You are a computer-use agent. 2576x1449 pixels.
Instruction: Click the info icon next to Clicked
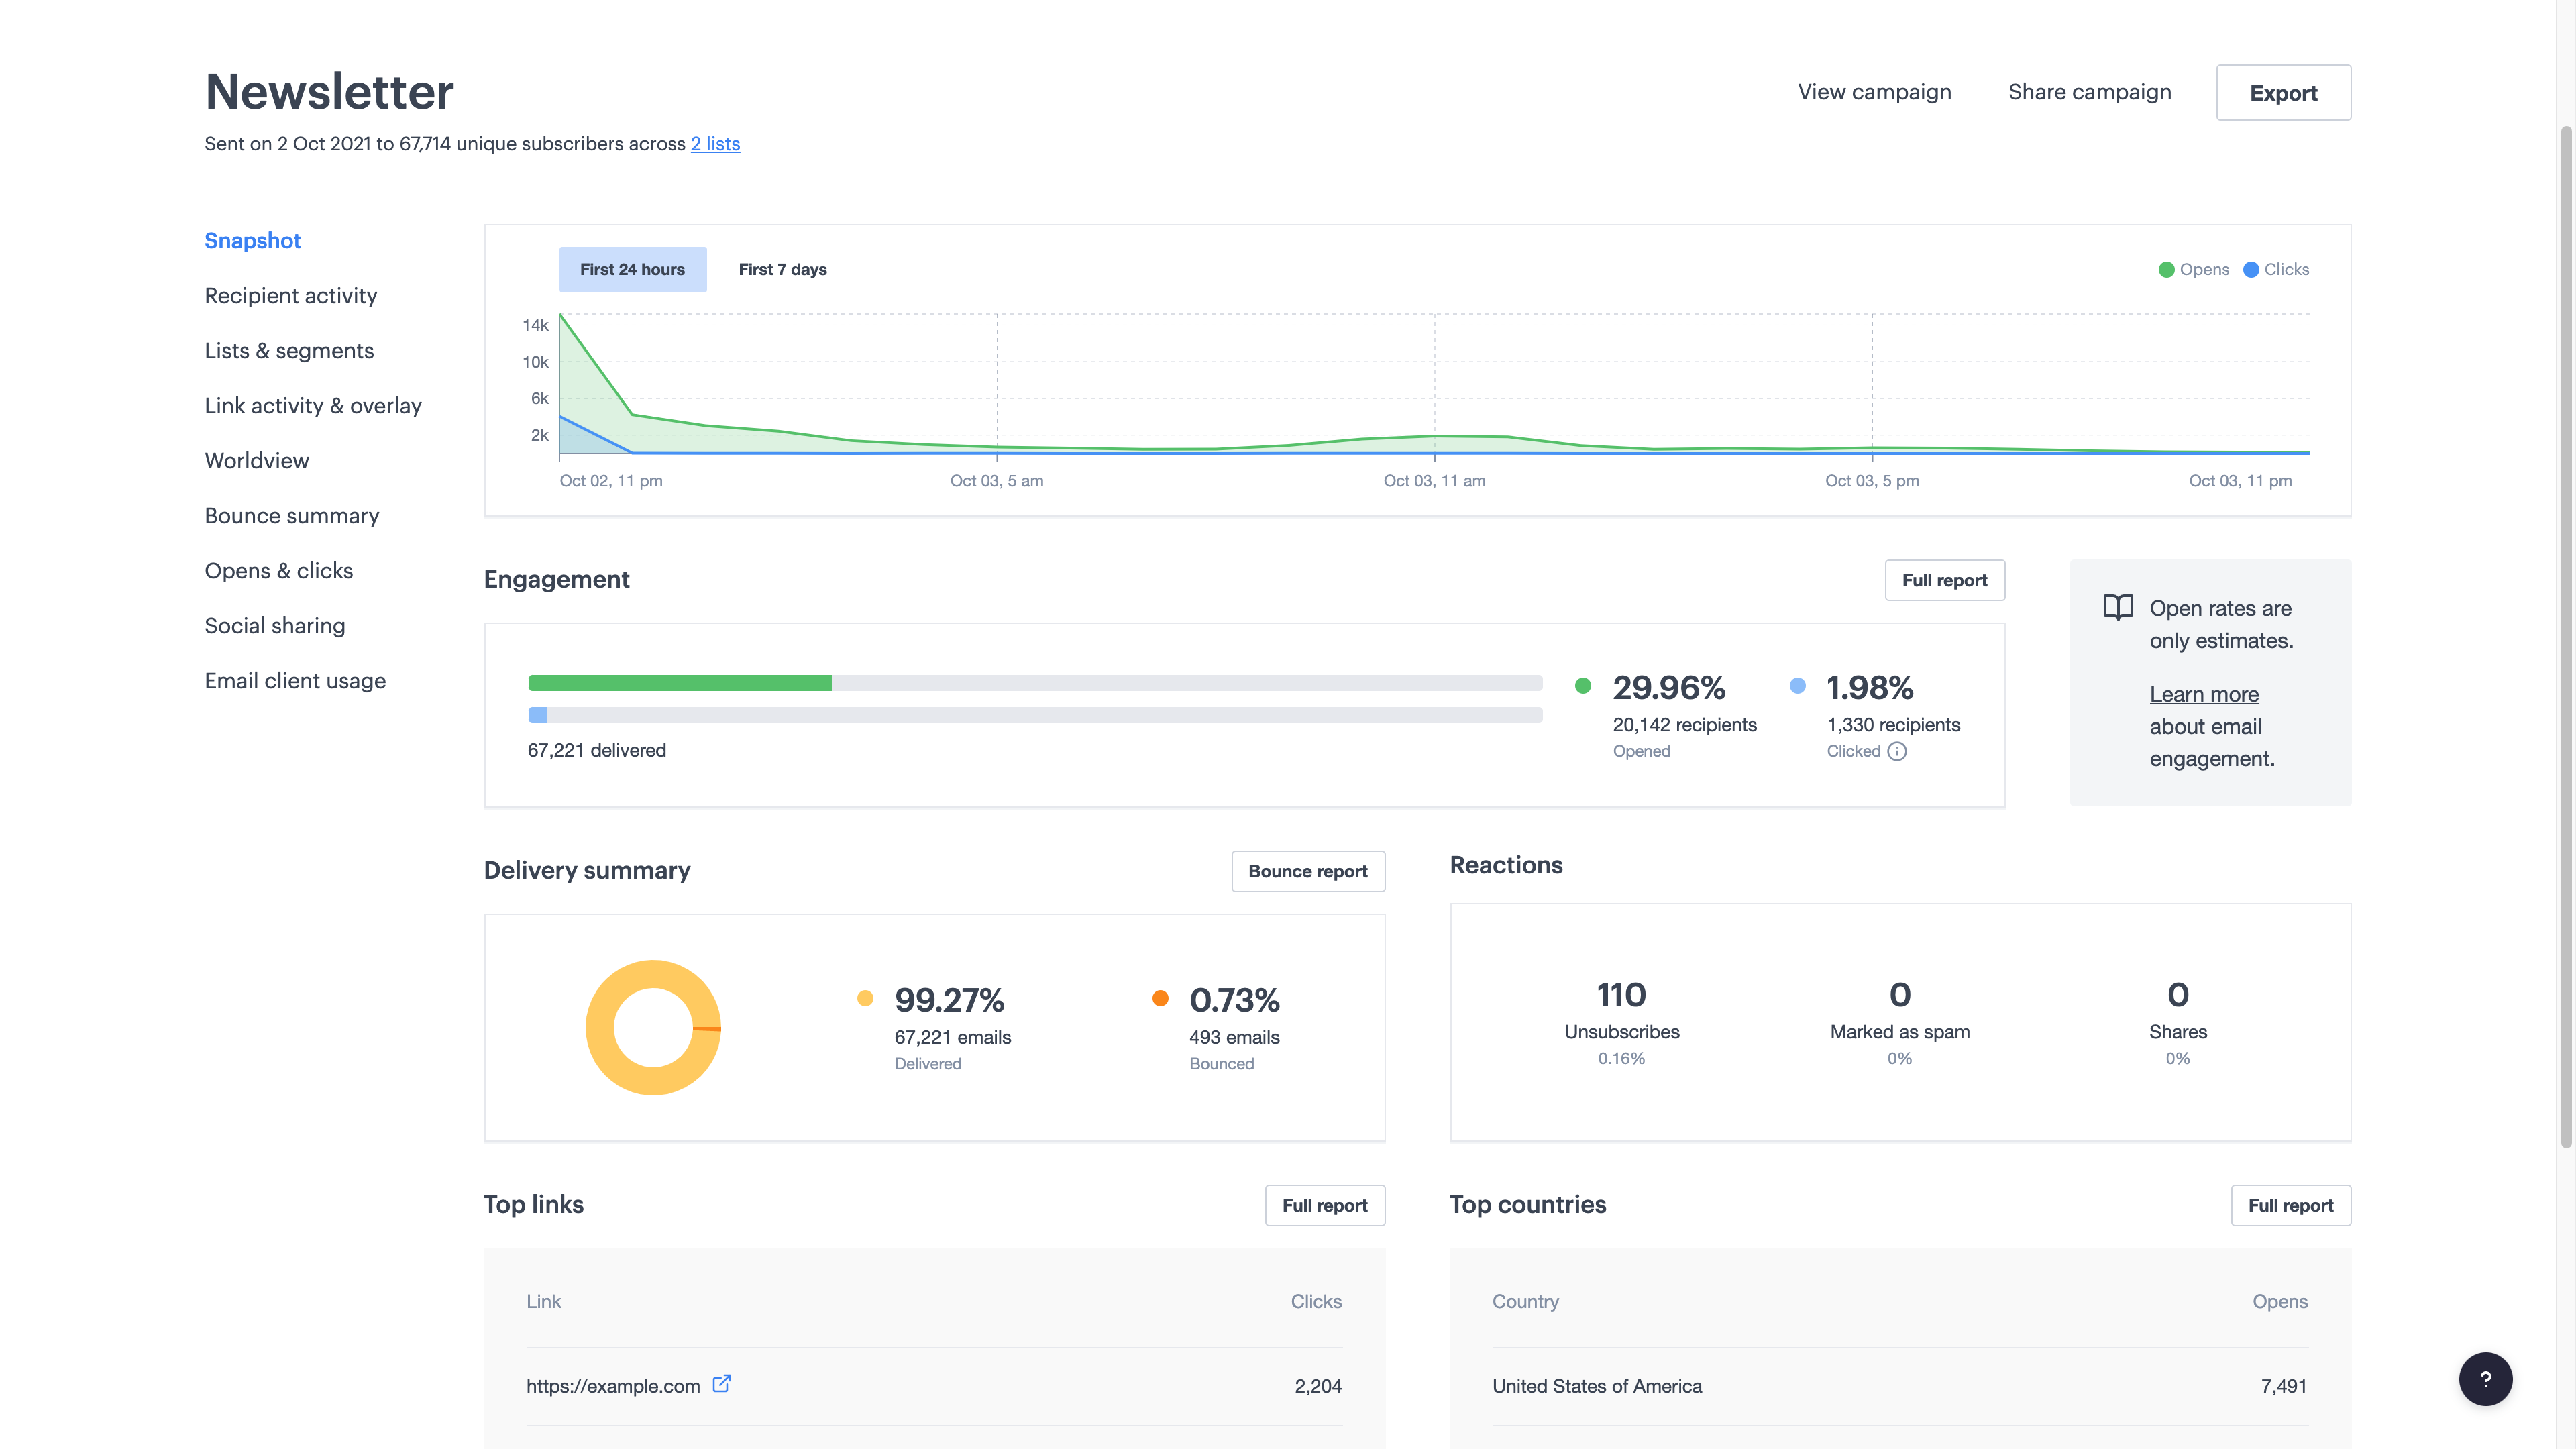coord(1897,752)
